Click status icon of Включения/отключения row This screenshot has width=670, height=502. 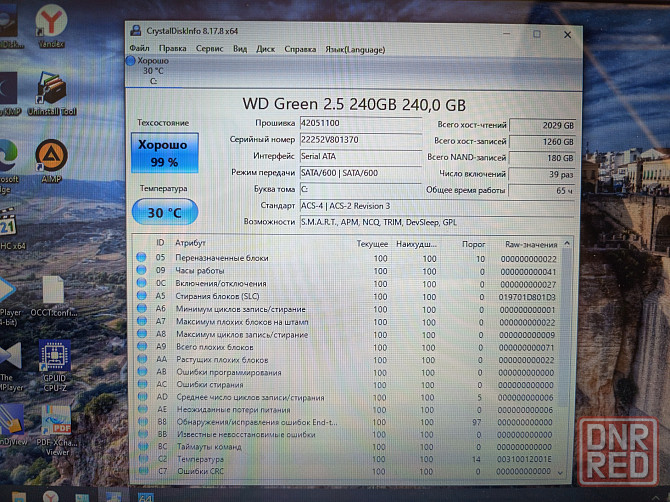(x=141, y=283)
